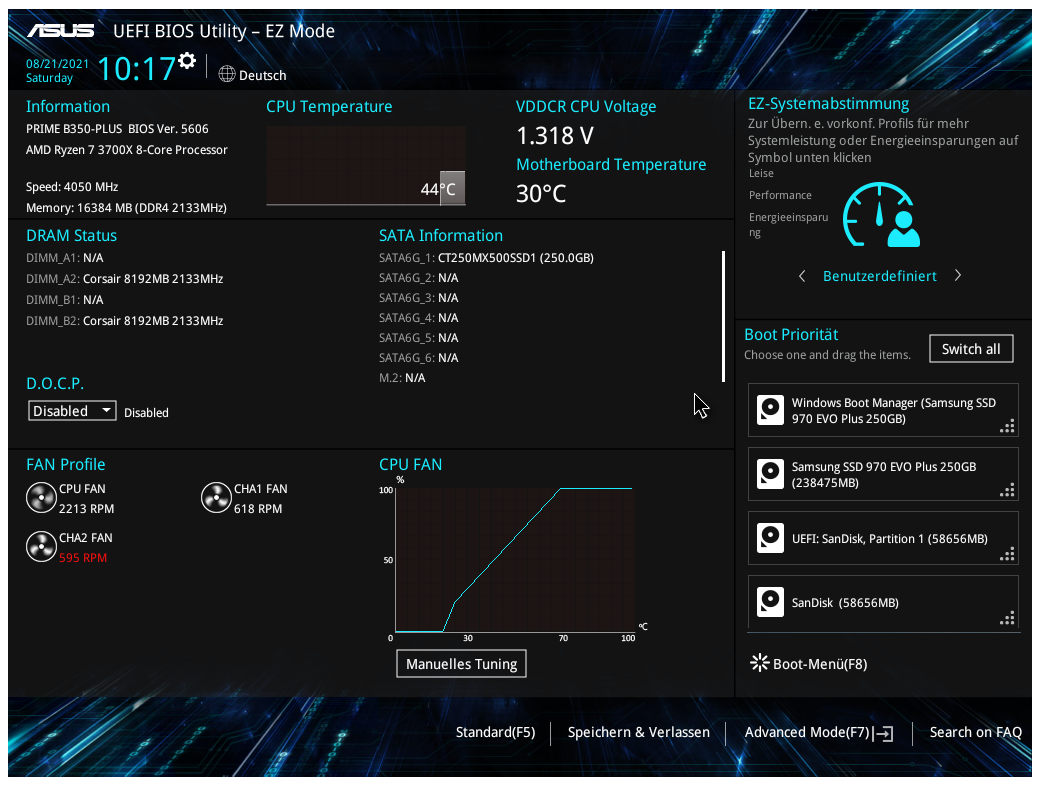Screen dimensions: 1053x790
Task: Grab the drag handle on UEFI SanDisk entry
Action: [x=1007, y=554]
